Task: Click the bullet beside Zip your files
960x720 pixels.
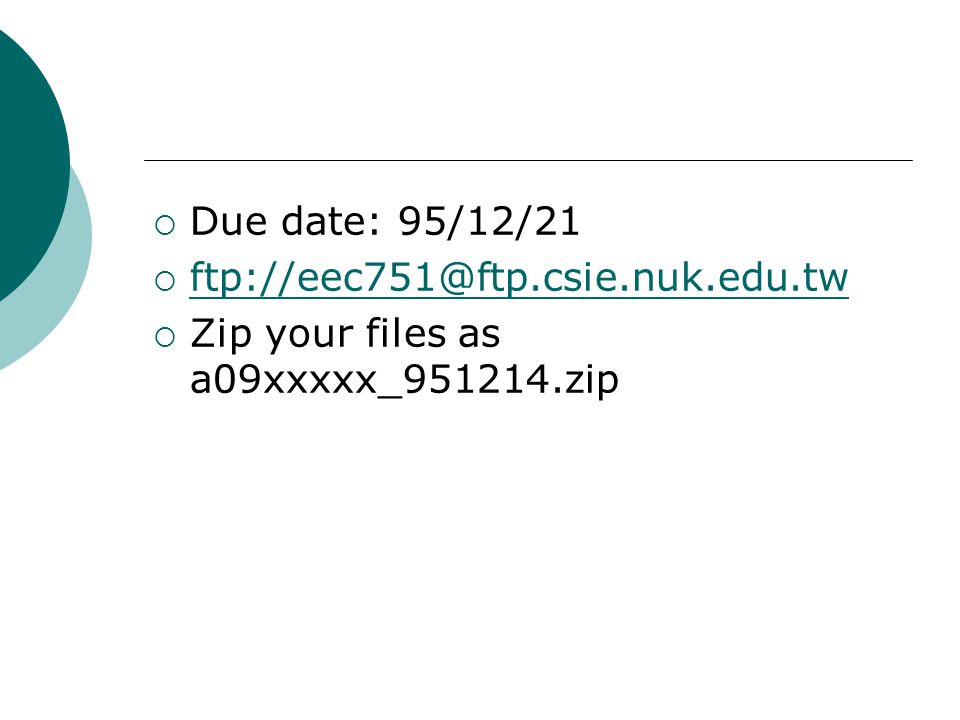Action: click(x=165, y=337)
